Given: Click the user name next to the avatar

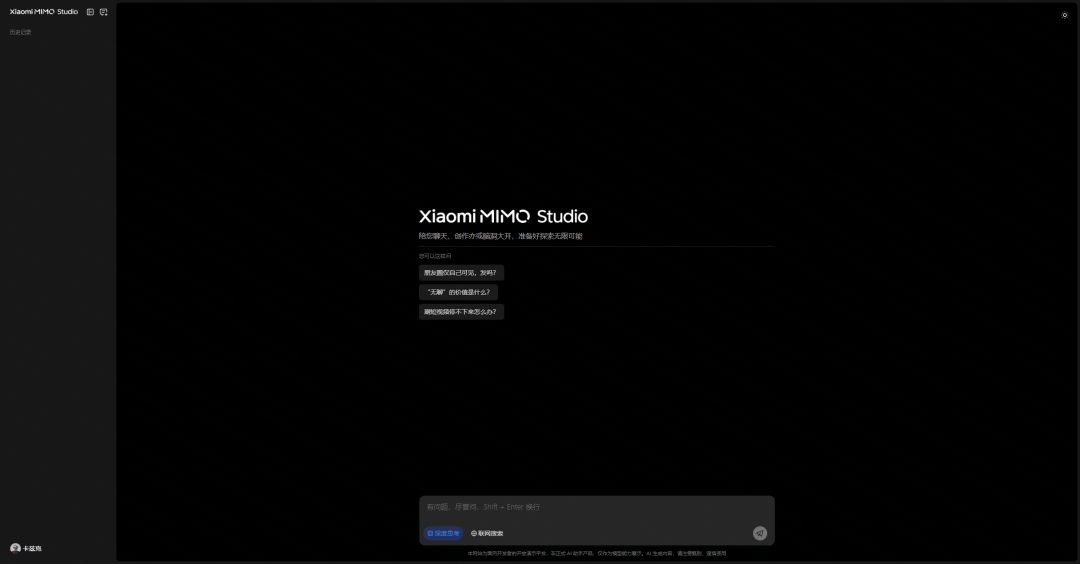Looking at the screenshot, I should click(32, 549).
